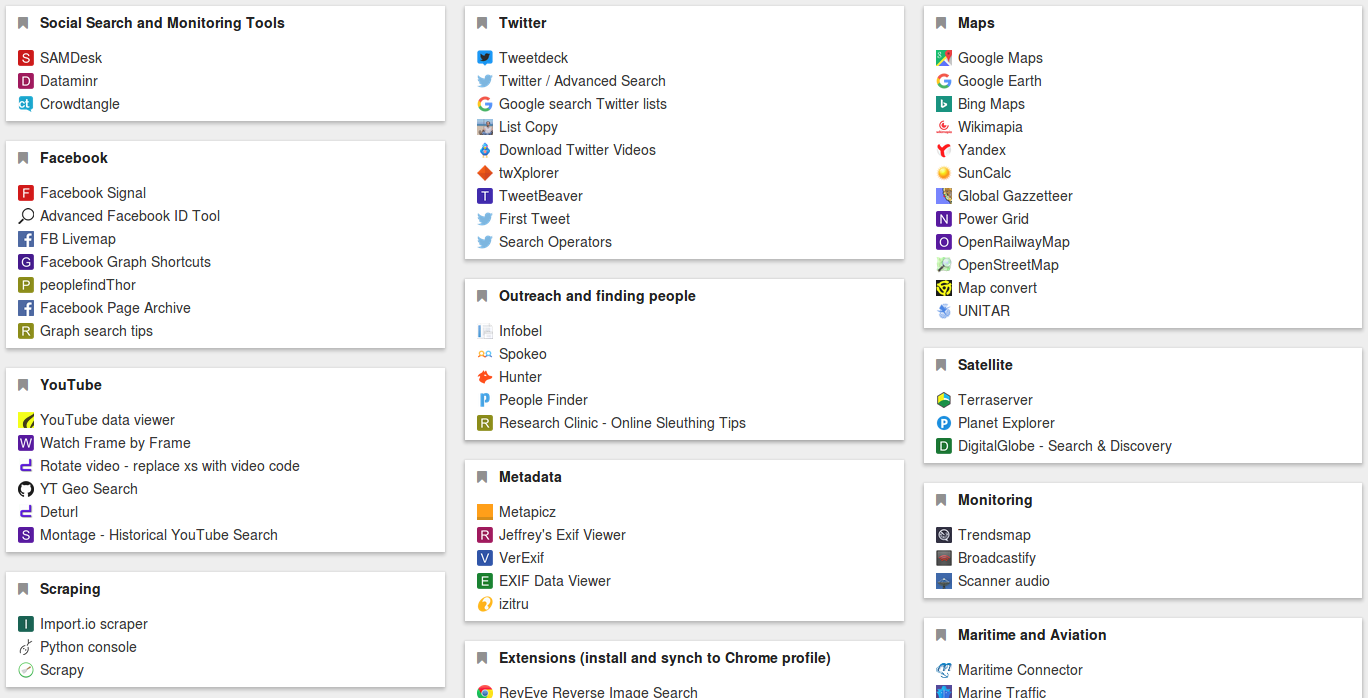Screen dimensions: 1368x698
Task: Click the Maritime Connector icon
Action: [x=944, y=670]
